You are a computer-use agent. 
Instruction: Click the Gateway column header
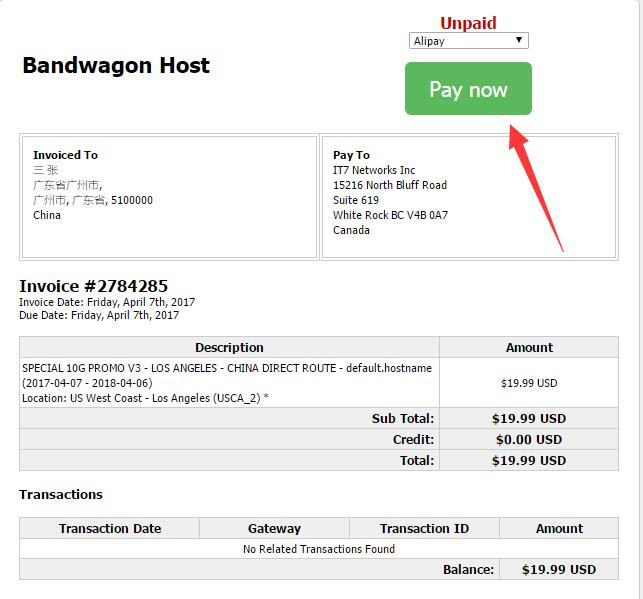click(x=274, y=528)
